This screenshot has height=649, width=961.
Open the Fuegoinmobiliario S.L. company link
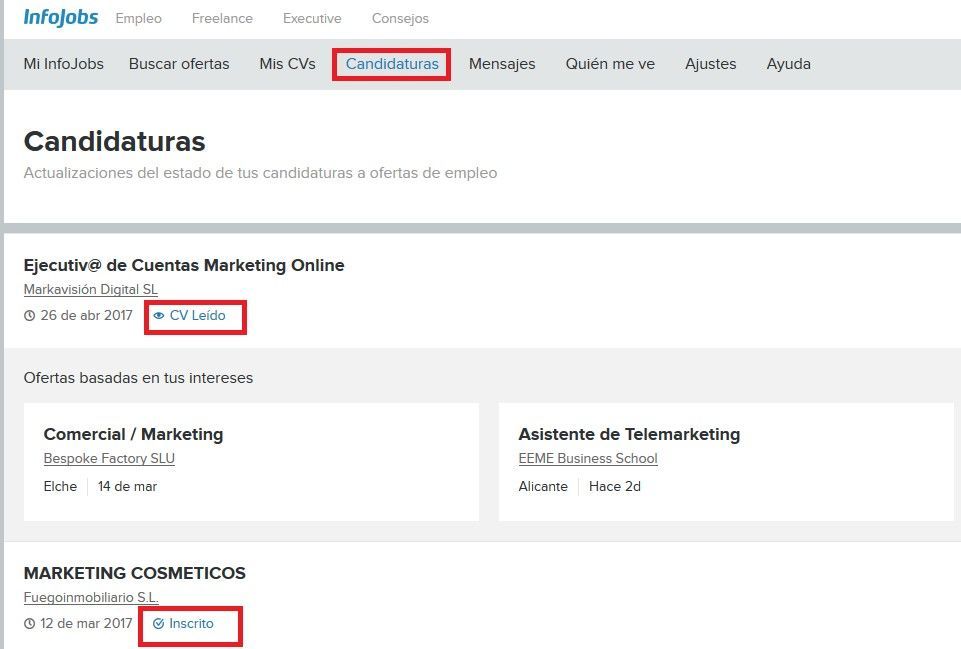pyautogui.click(x=91, y=598)
